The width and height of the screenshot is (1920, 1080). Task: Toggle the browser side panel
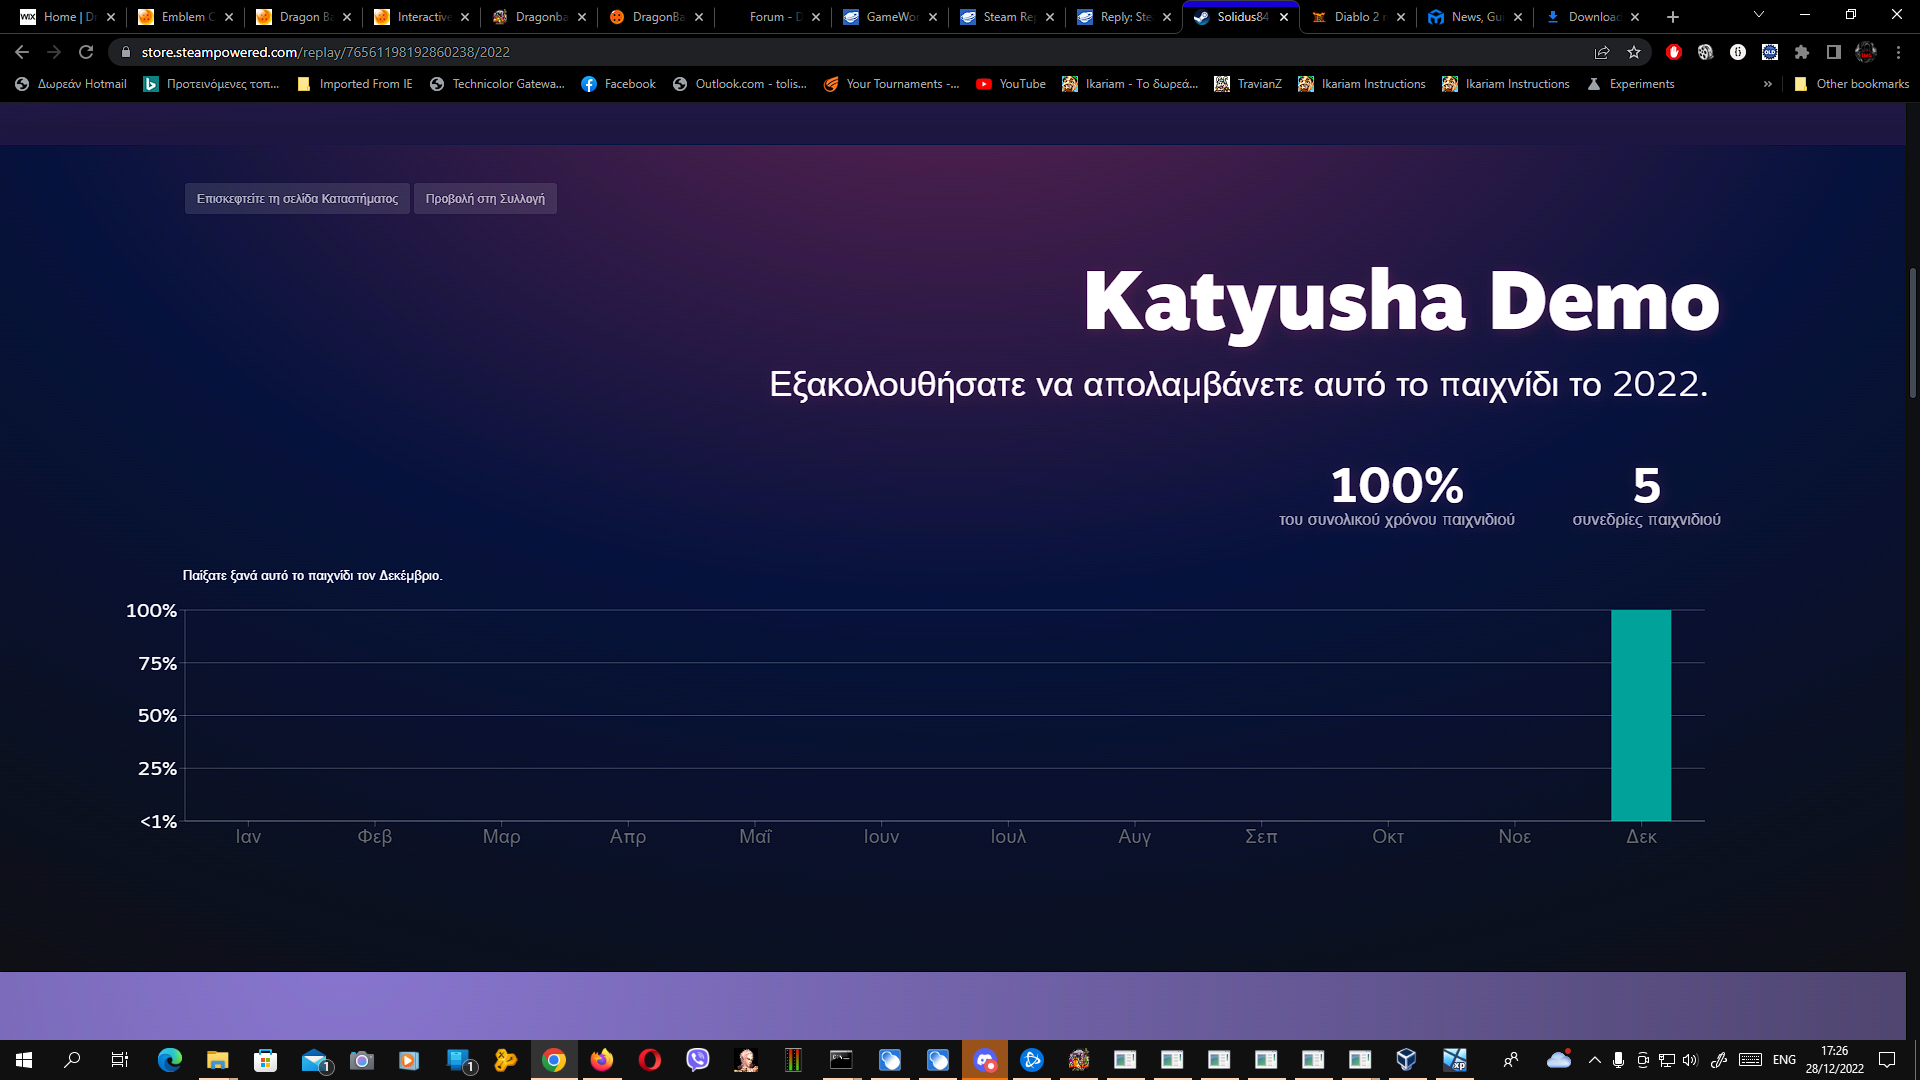(x=1834, y=52)
